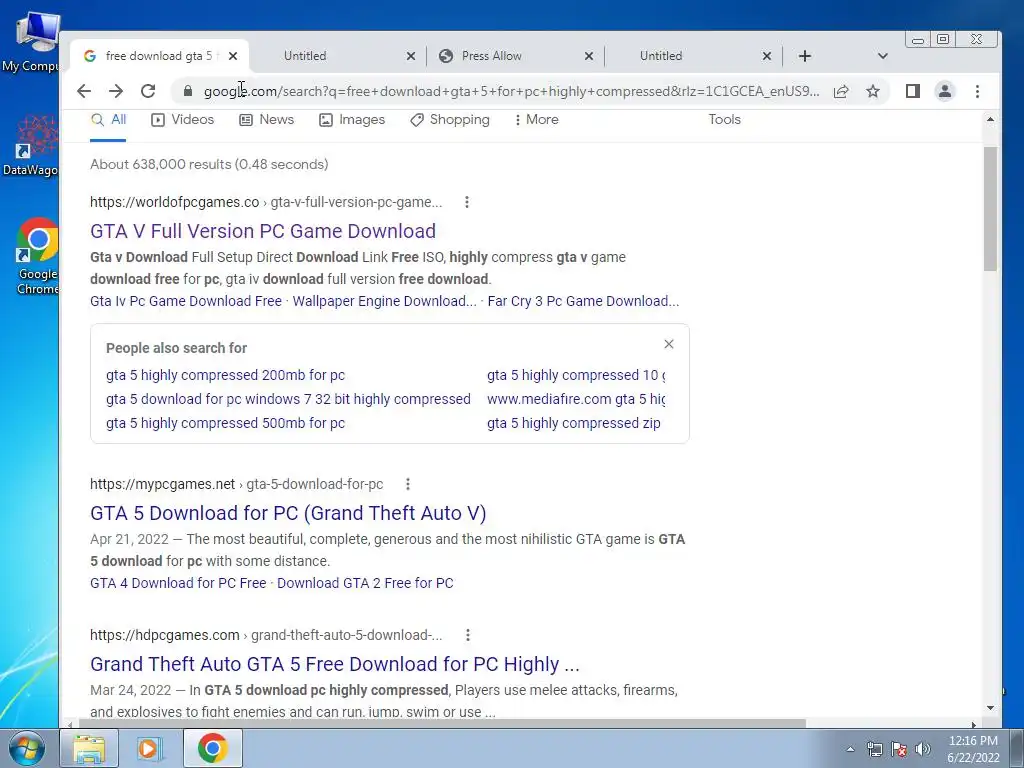Launch Windows Media Player from taskbar
1024x768 pixels.
point(150,748)
